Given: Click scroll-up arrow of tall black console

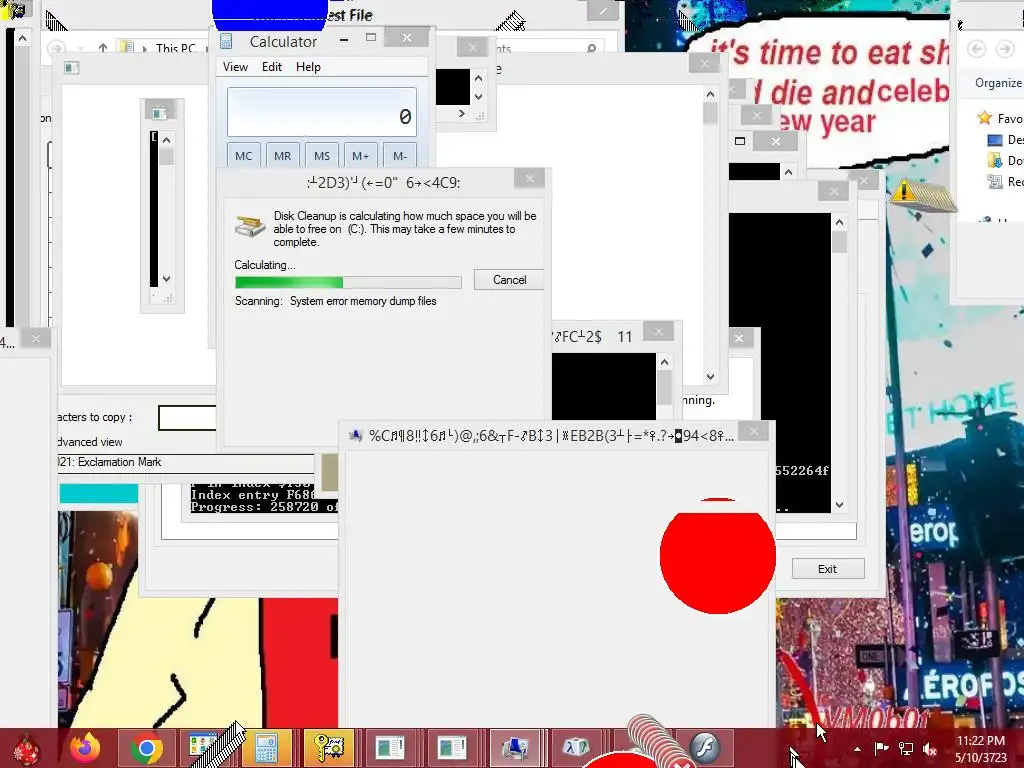Looking at the screenshot, I should coord(840,223).
